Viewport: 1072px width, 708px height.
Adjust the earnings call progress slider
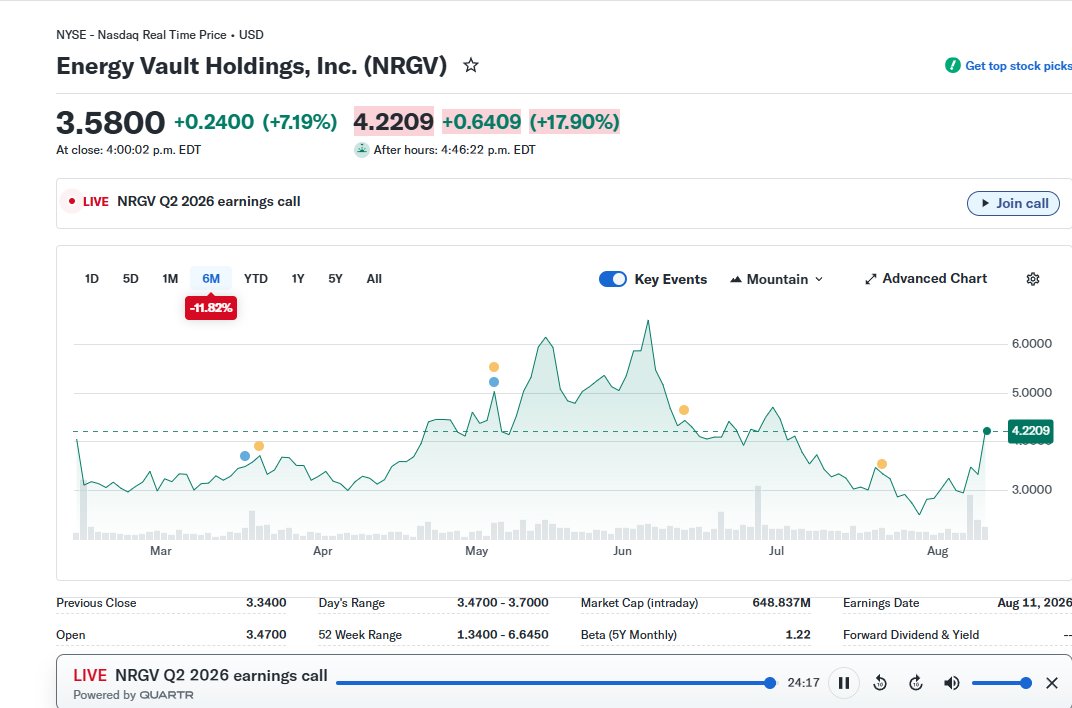pyautogui.click(x=556, y=683)
